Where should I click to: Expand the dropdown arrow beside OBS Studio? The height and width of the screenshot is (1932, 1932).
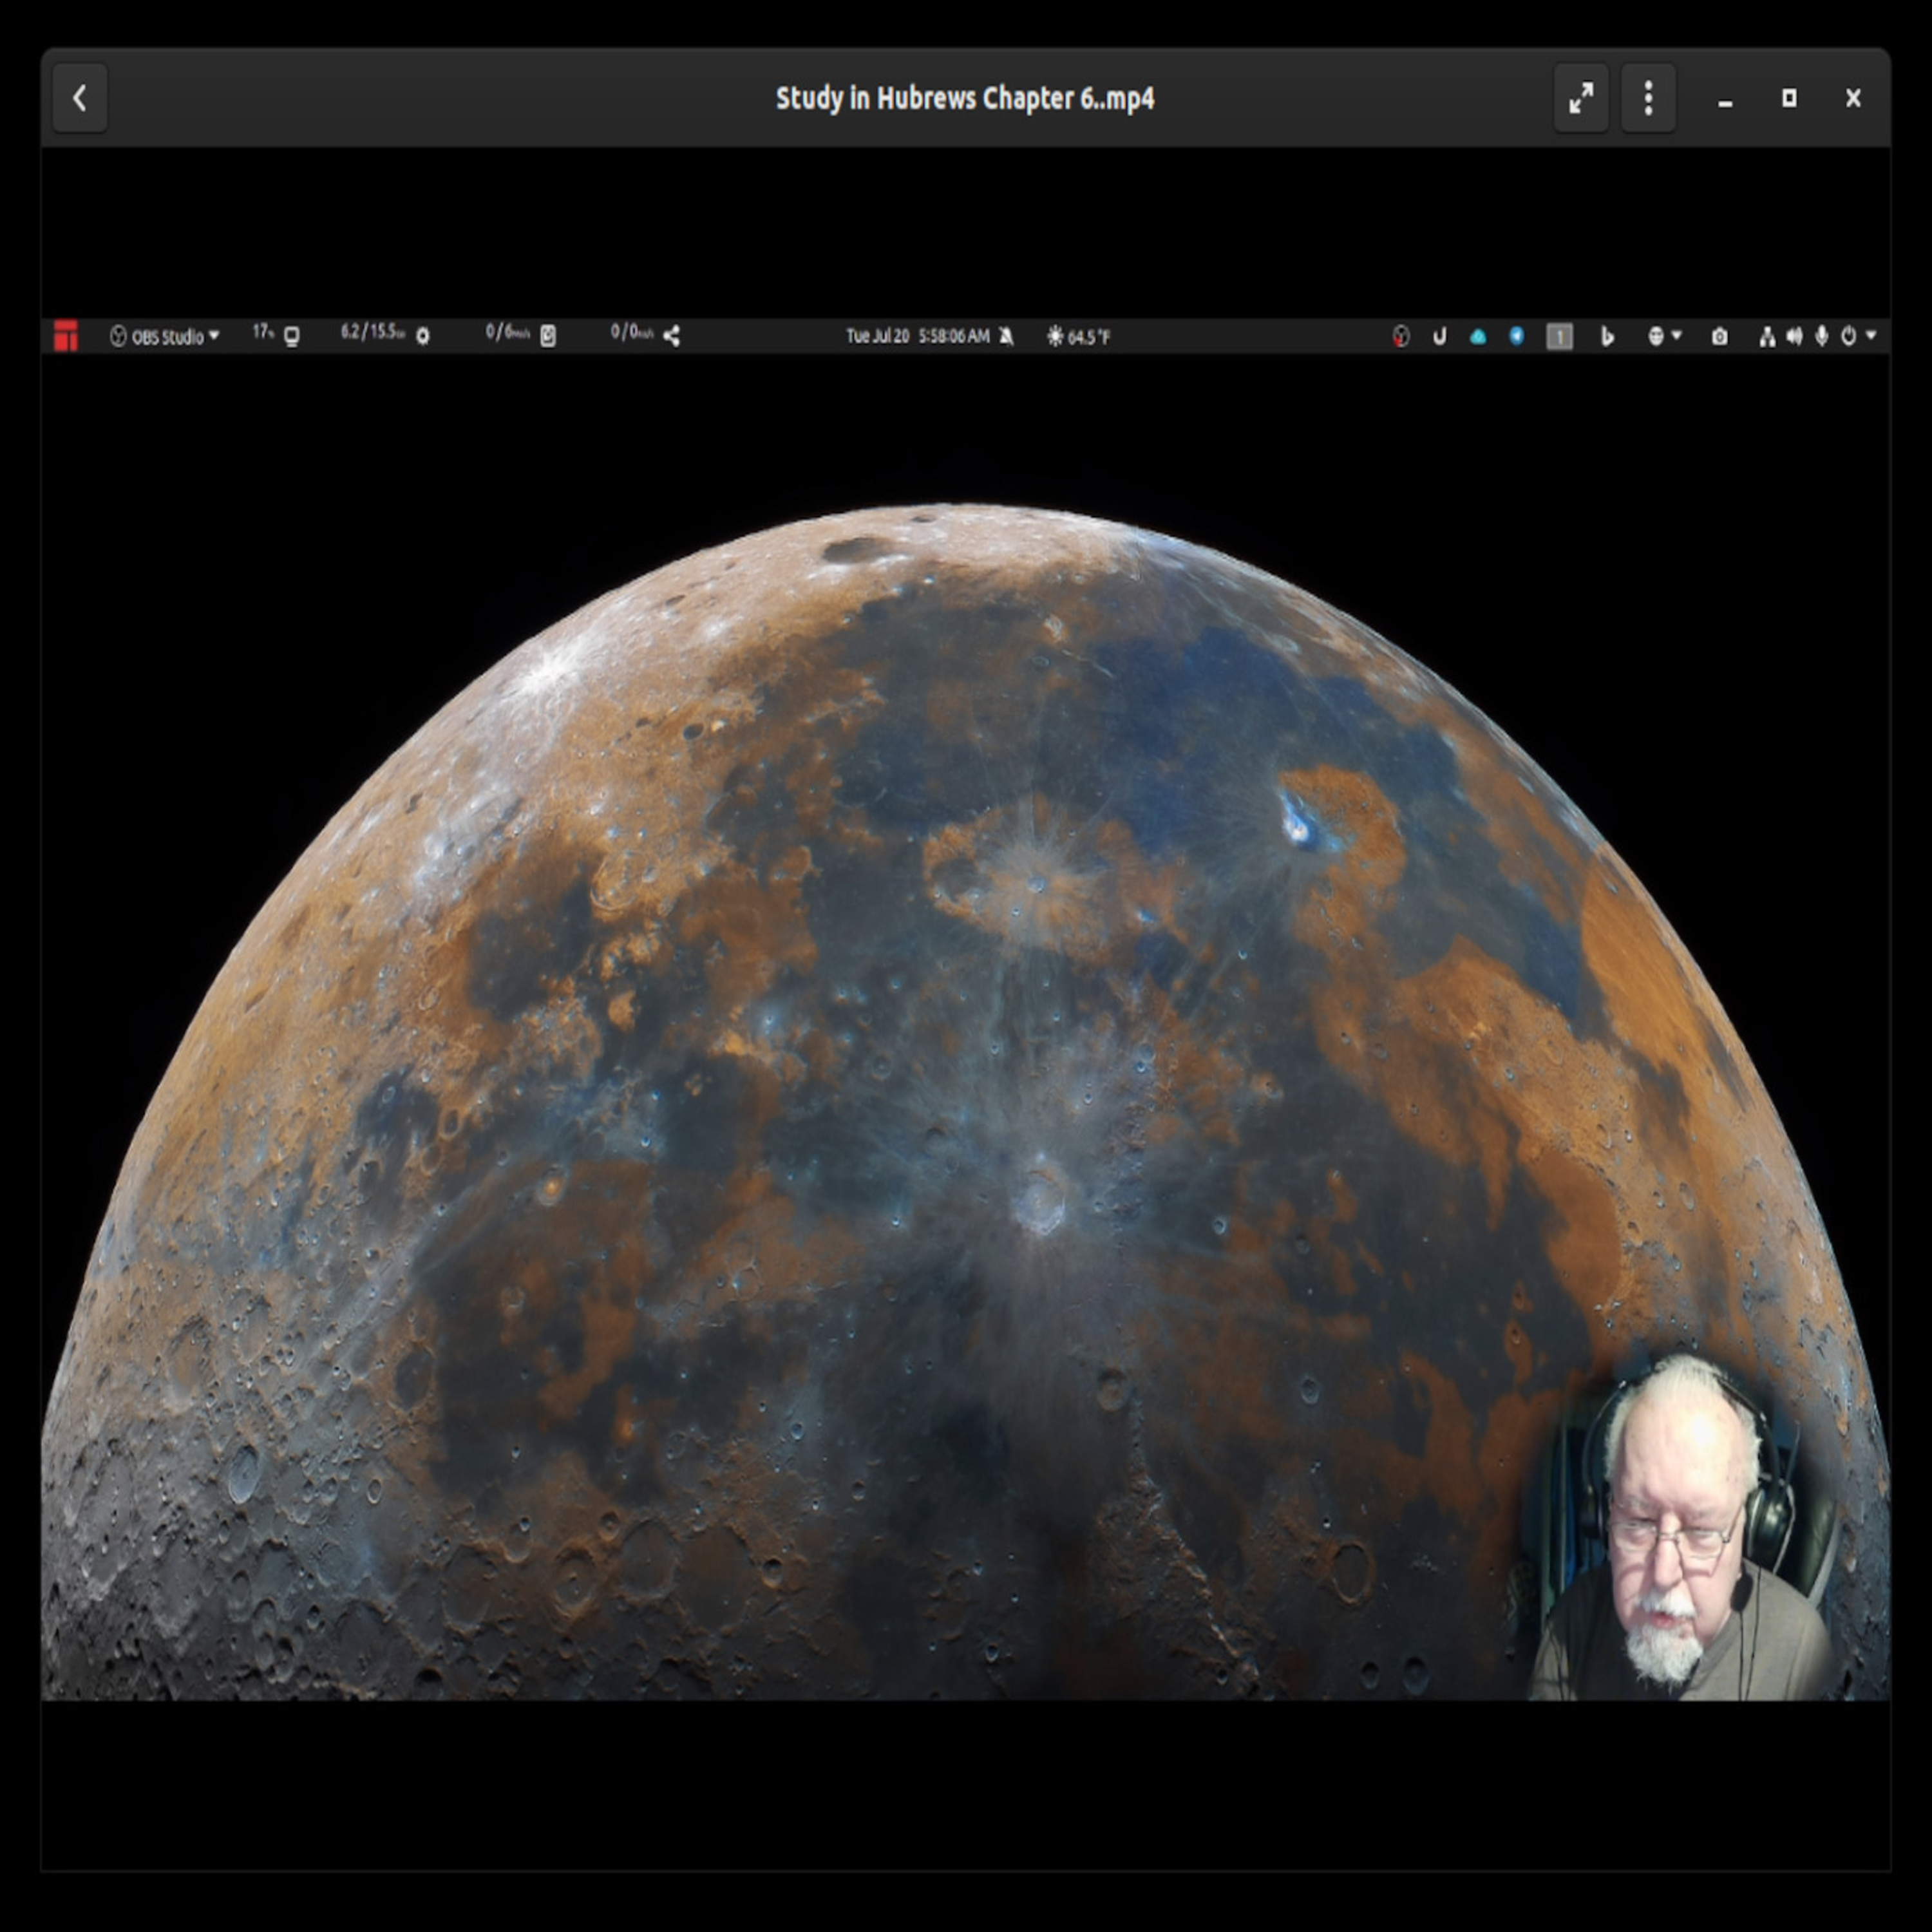coord(214,336)
